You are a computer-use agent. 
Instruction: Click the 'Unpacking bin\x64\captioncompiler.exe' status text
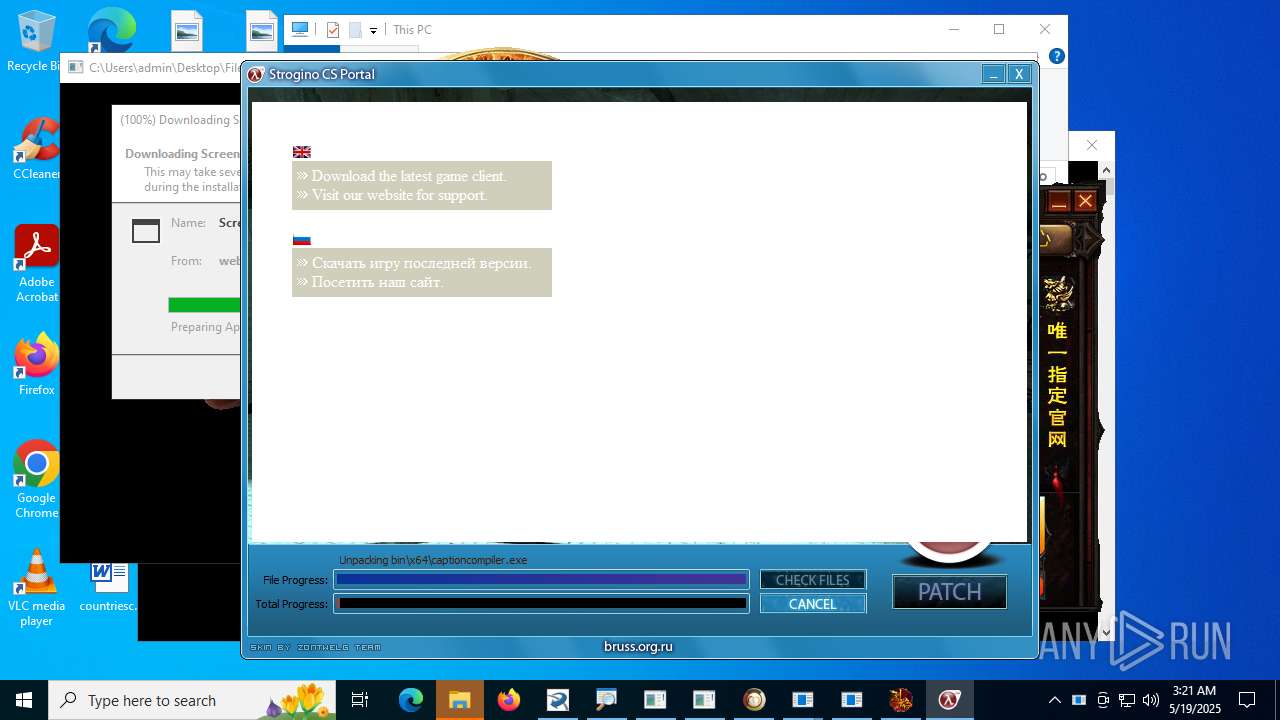pyautogui.click(x=432, y=560)
